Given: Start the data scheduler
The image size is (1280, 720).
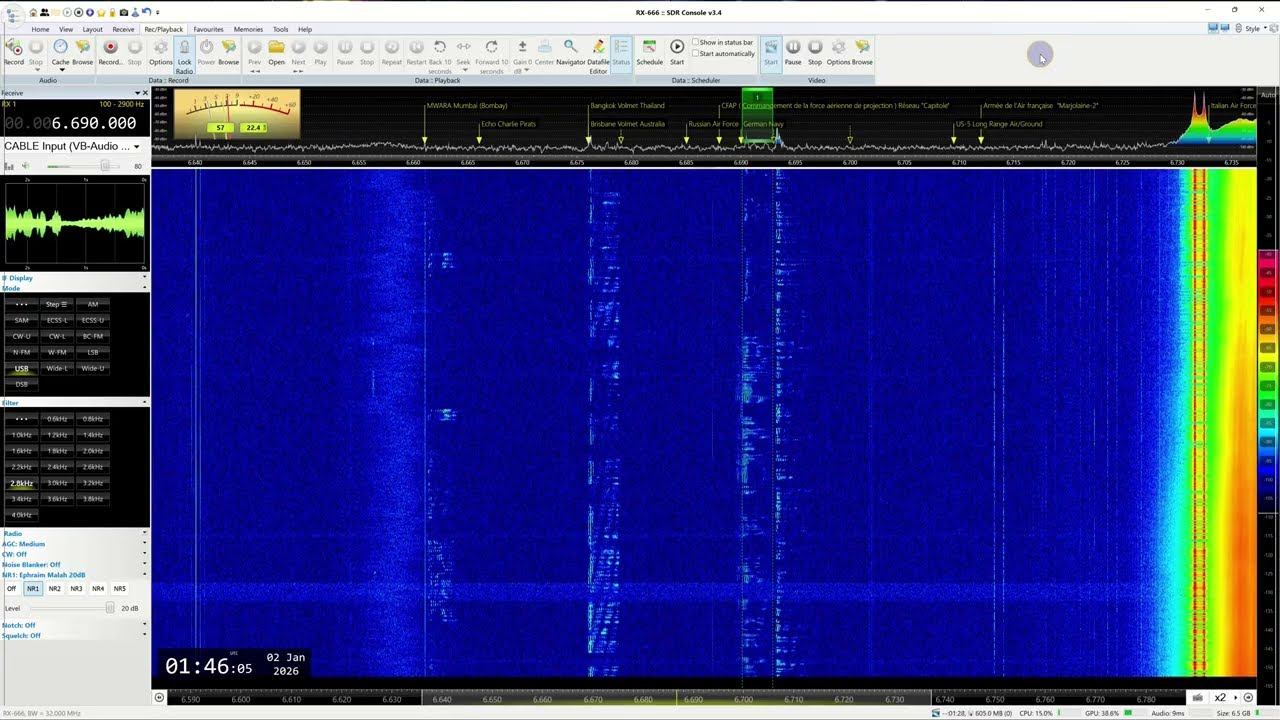Looking at the screenshot, I should click(x=677, y=51).
